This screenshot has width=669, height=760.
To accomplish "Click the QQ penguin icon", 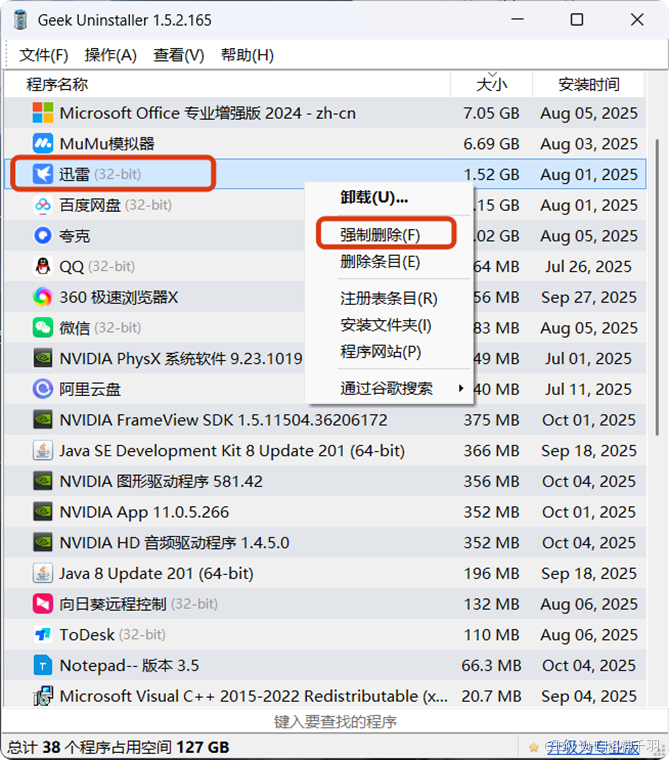I will [43, 266].
